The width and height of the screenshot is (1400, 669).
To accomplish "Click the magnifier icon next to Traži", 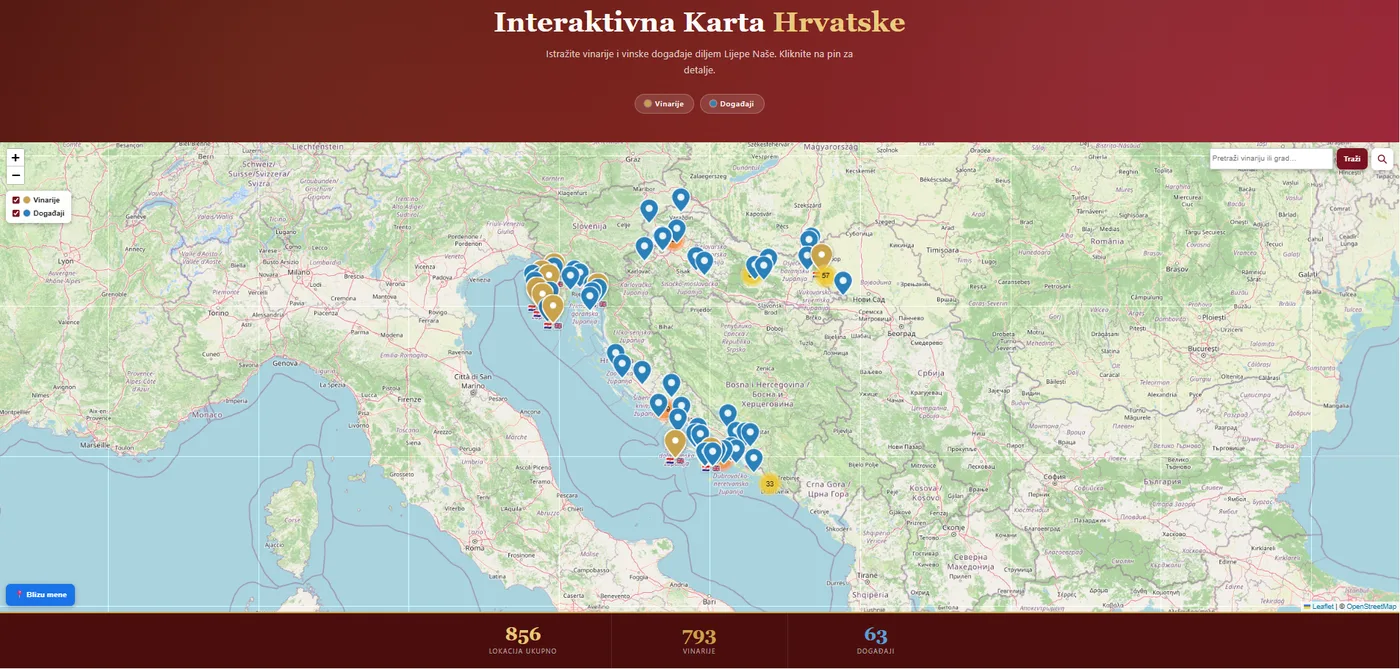I will (1382, 159).
